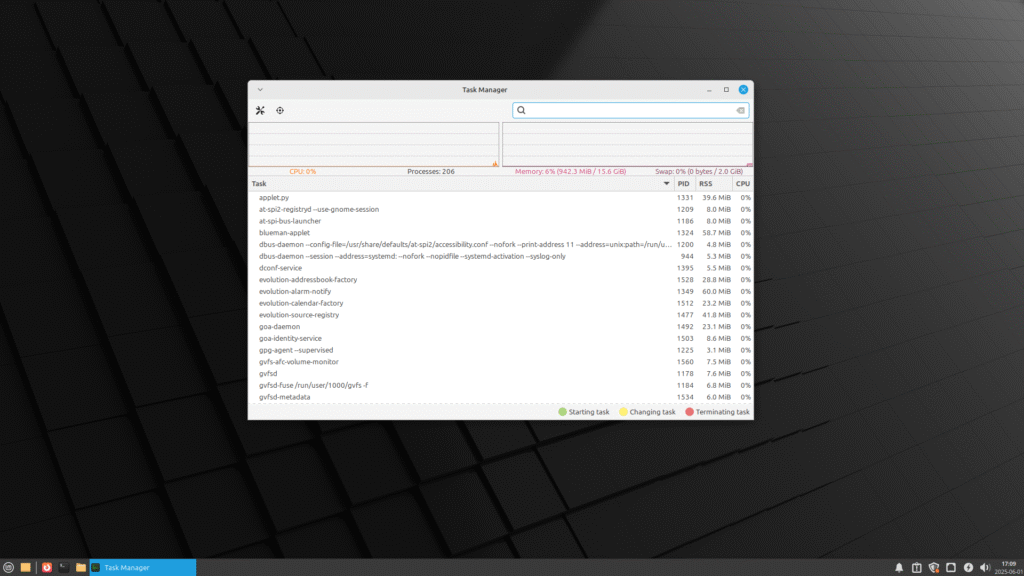
Task: Select the gvfsd process row
Action: click(500, 374)
